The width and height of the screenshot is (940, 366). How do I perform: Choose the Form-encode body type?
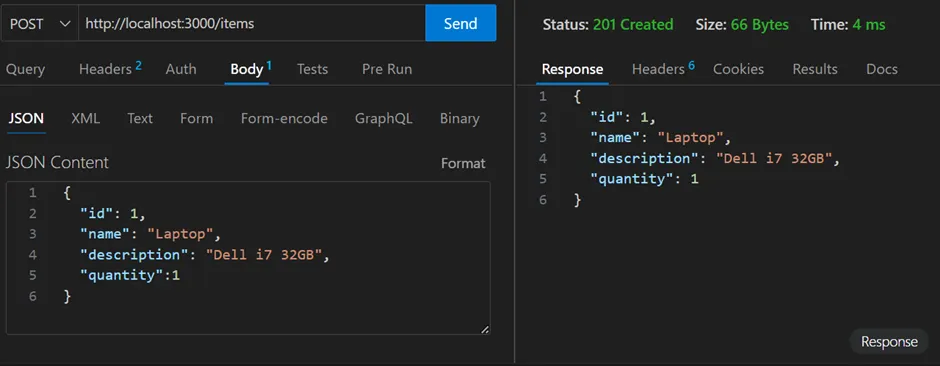(284, 119)
